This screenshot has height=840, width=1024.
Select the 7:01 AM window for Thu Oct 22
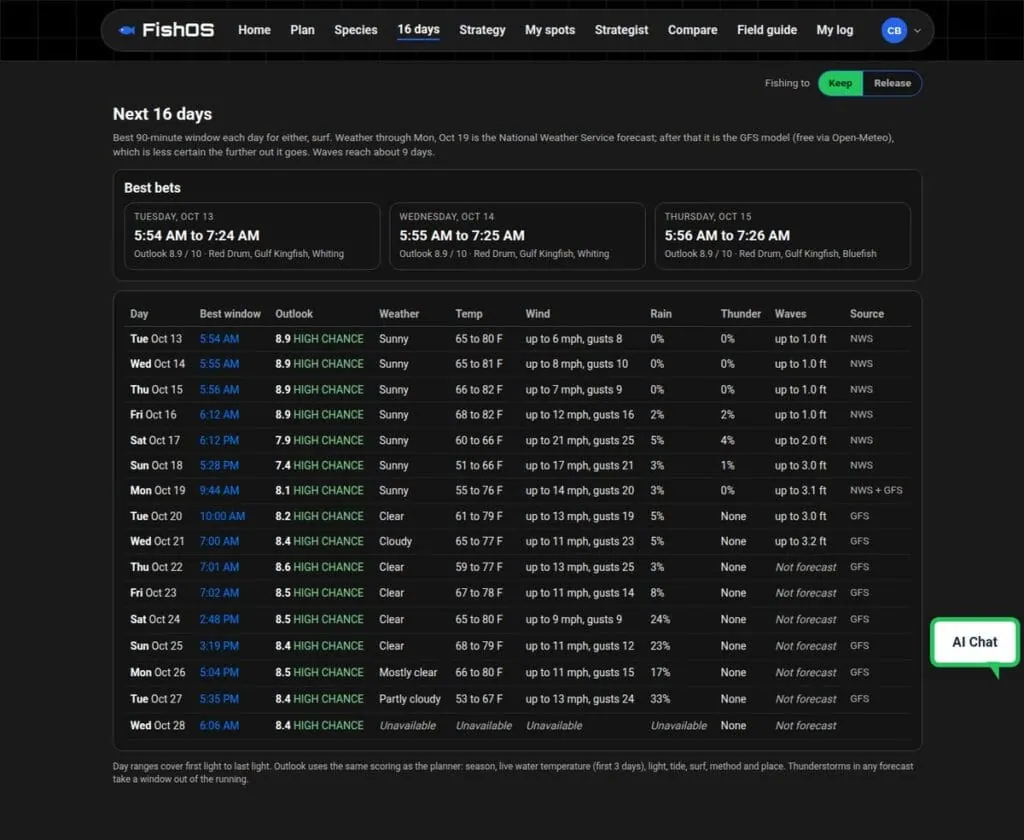click(219, 567)
